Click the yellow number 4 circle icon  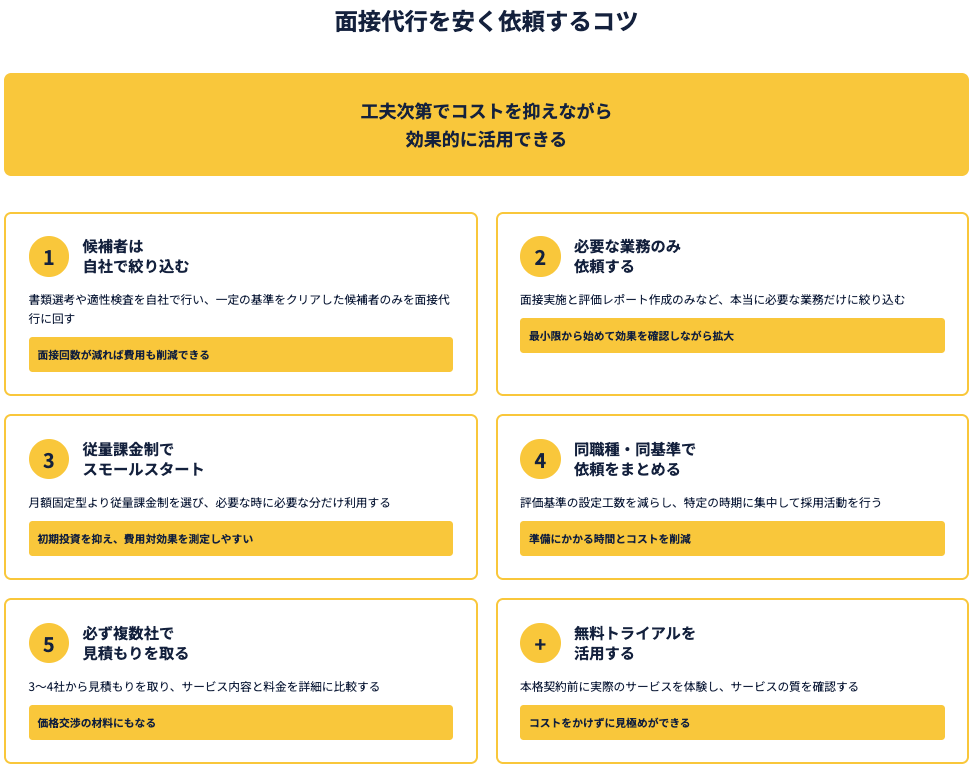[x=540, y=460]
